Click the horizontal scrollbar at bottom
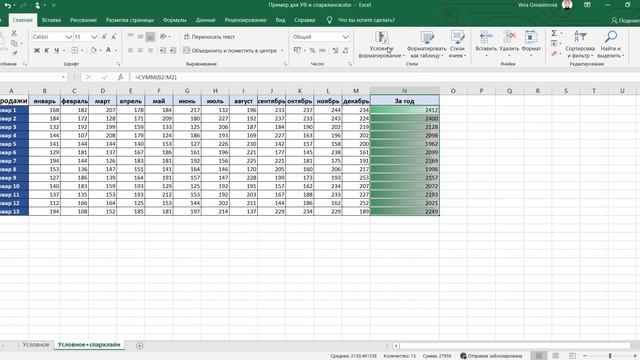 (x=514, y=346)
